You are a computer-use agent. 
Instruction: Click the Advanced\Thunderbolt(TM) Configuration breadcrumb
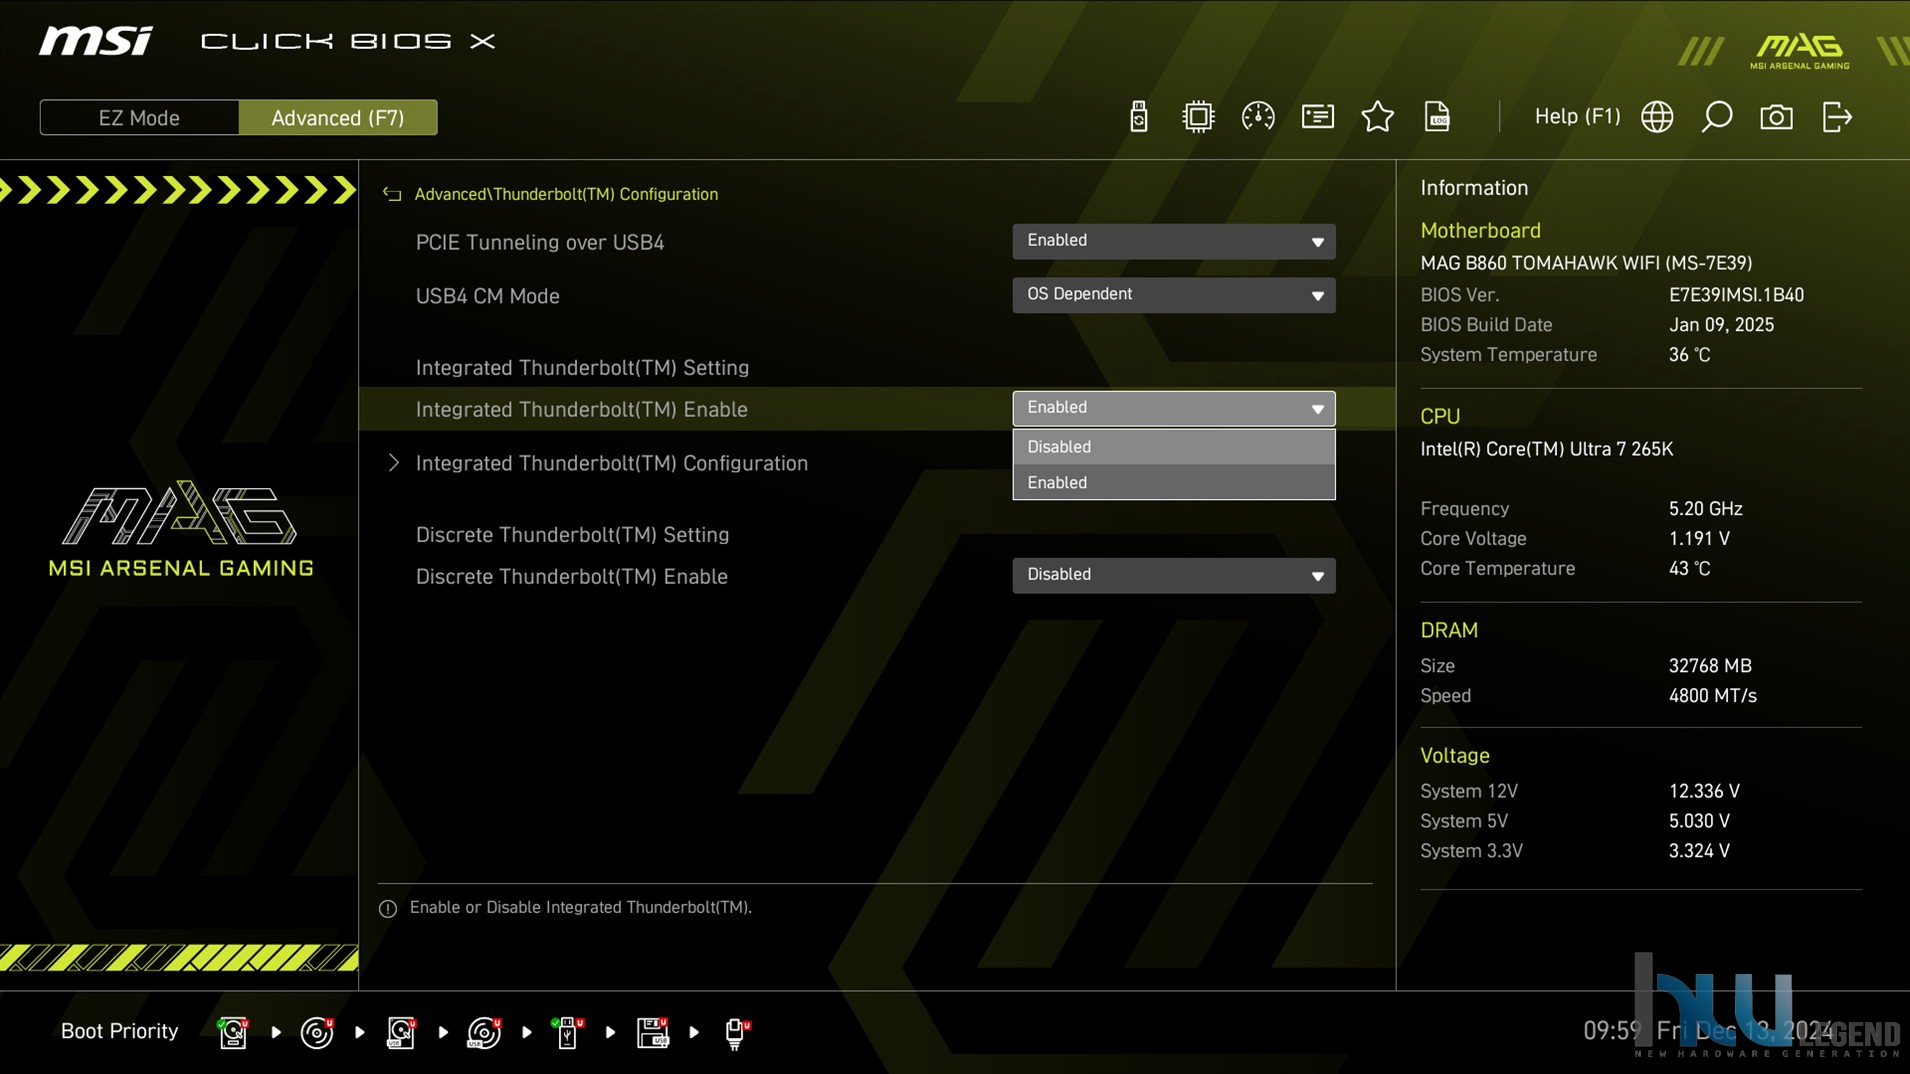(566, 194)
